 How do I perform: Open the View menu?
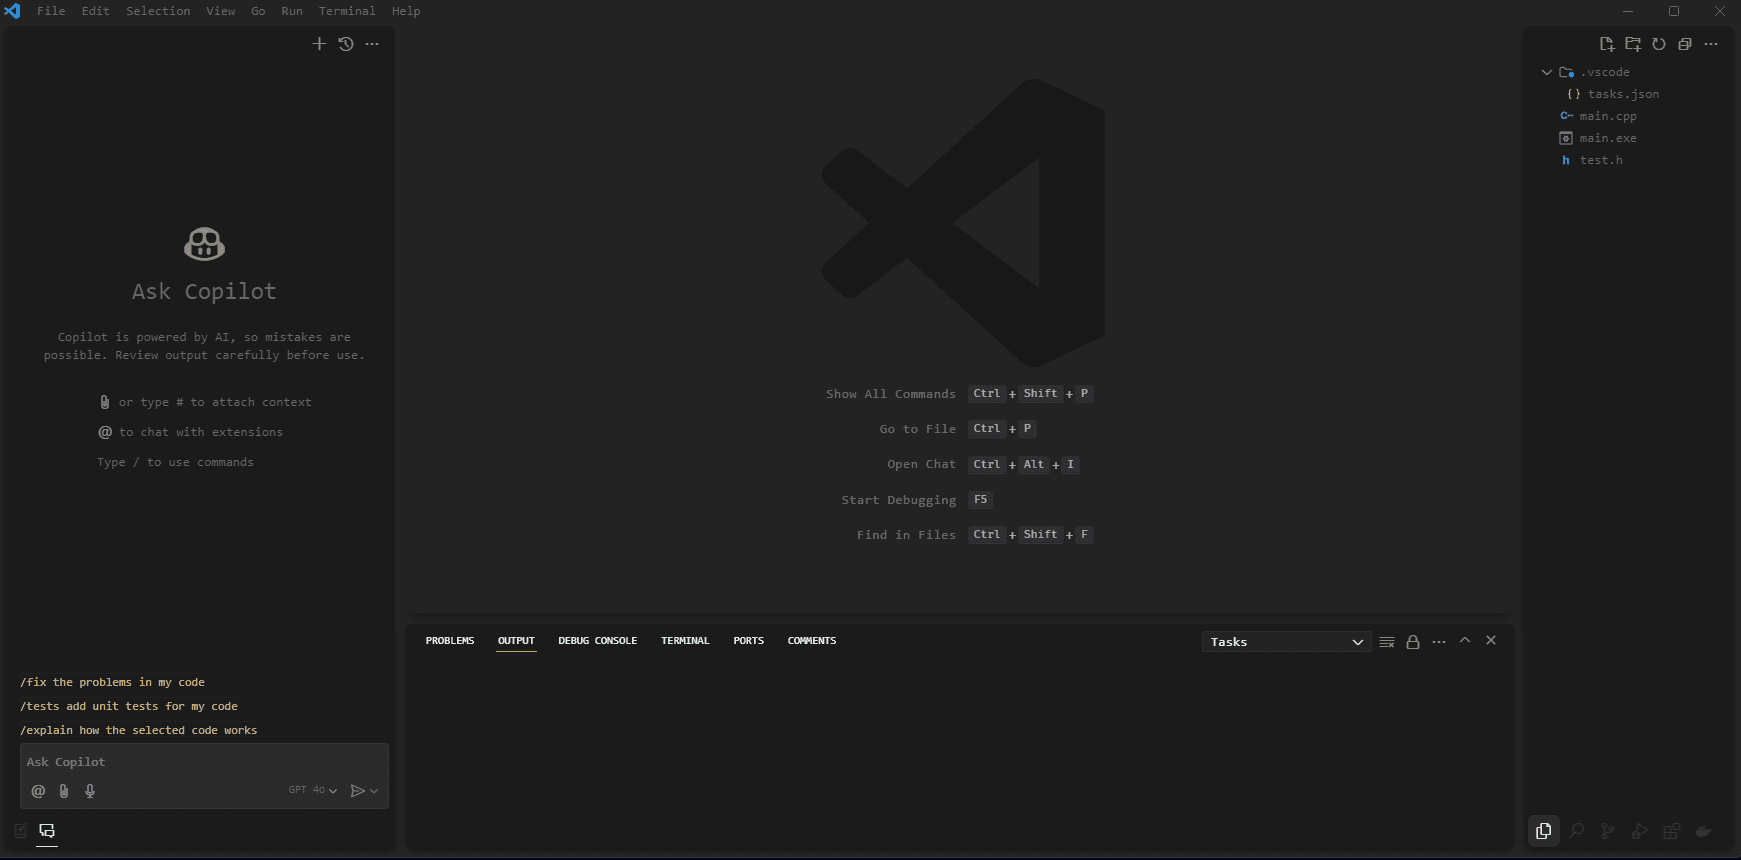click(x=221, y=11)
